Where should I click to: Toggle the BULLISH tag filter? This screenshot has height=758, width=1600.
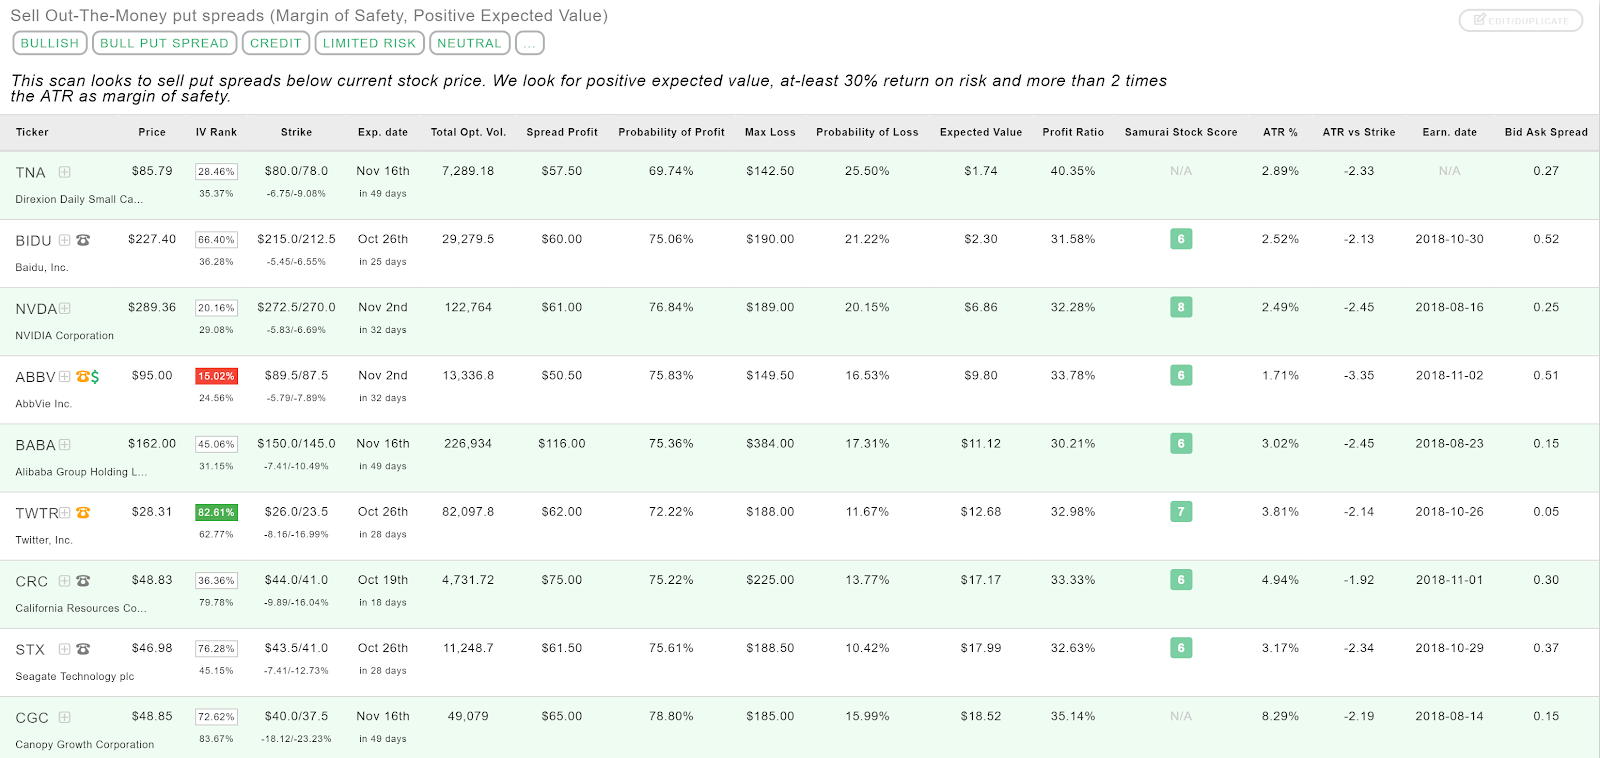pos(50,43)
